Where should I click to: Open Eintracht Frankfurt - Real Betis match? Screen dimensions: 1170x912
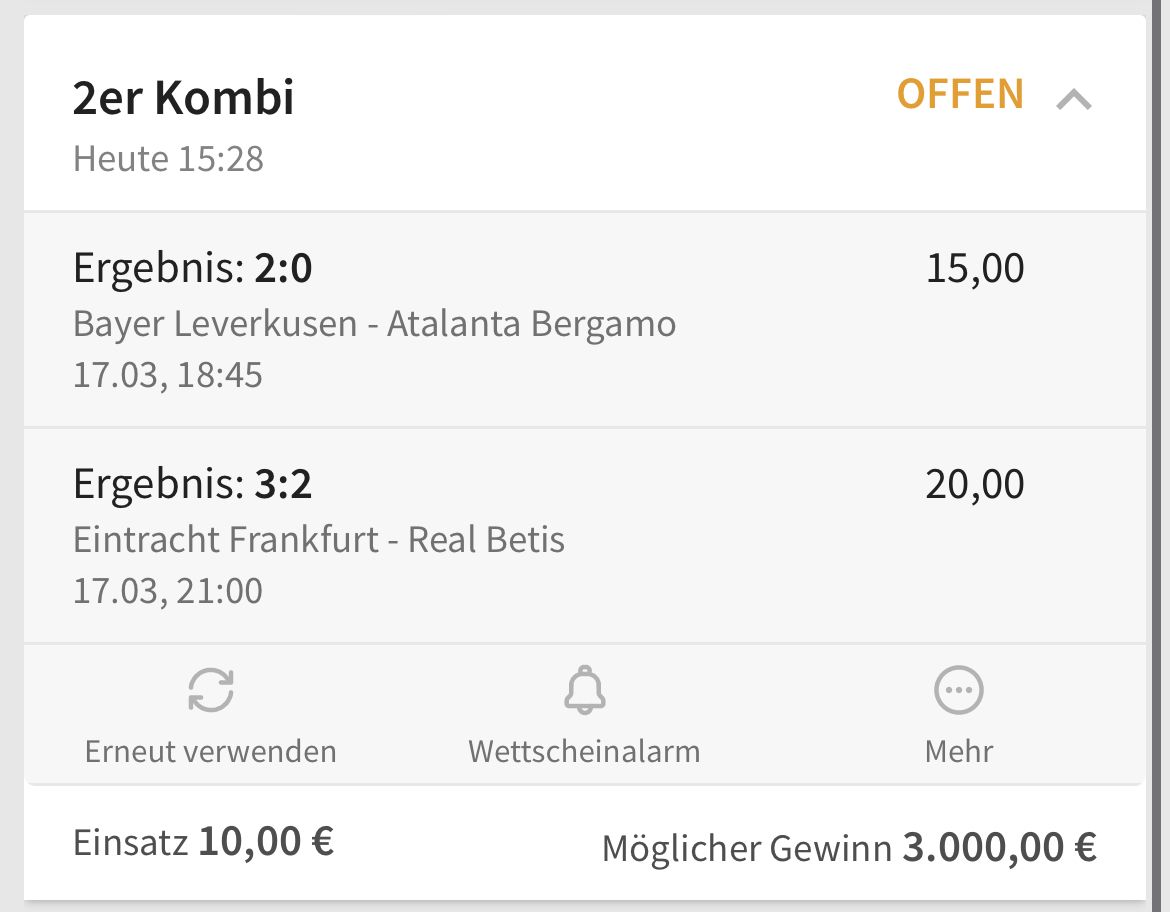(319, 540)
